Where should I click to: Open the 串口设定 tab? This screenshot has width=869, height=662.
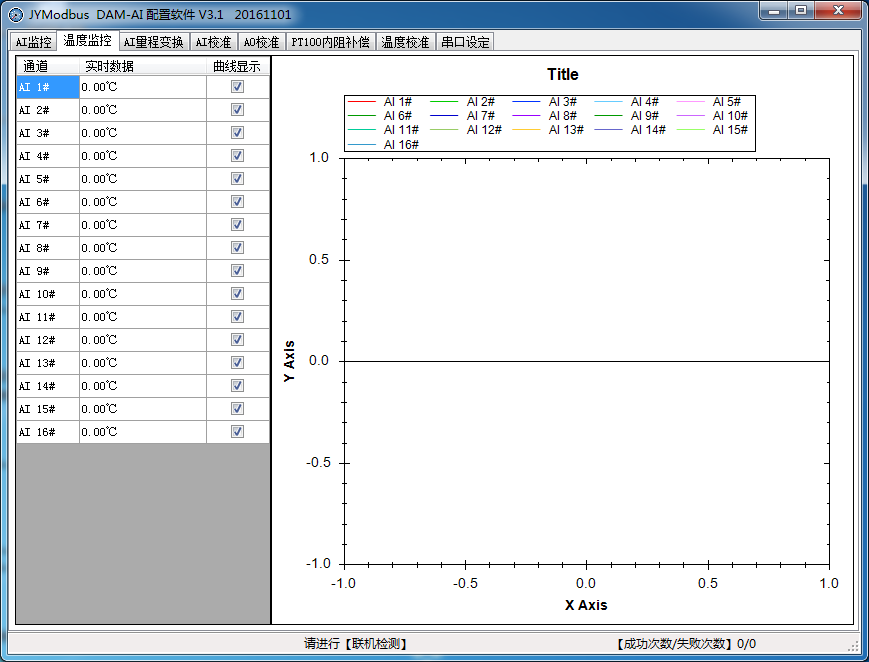click(x=465, y=42)
